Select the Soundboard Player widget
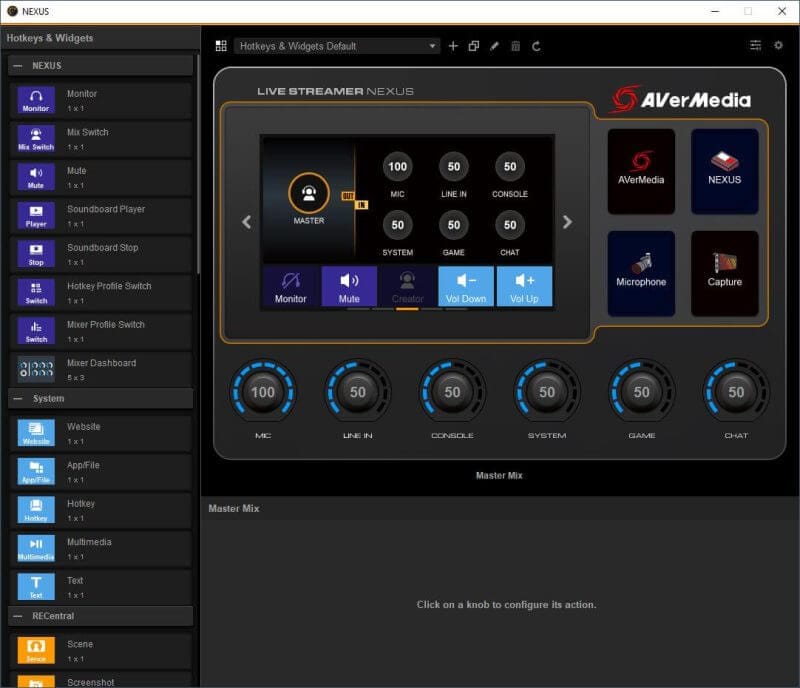Screen dimensions: 800x688 100,216
